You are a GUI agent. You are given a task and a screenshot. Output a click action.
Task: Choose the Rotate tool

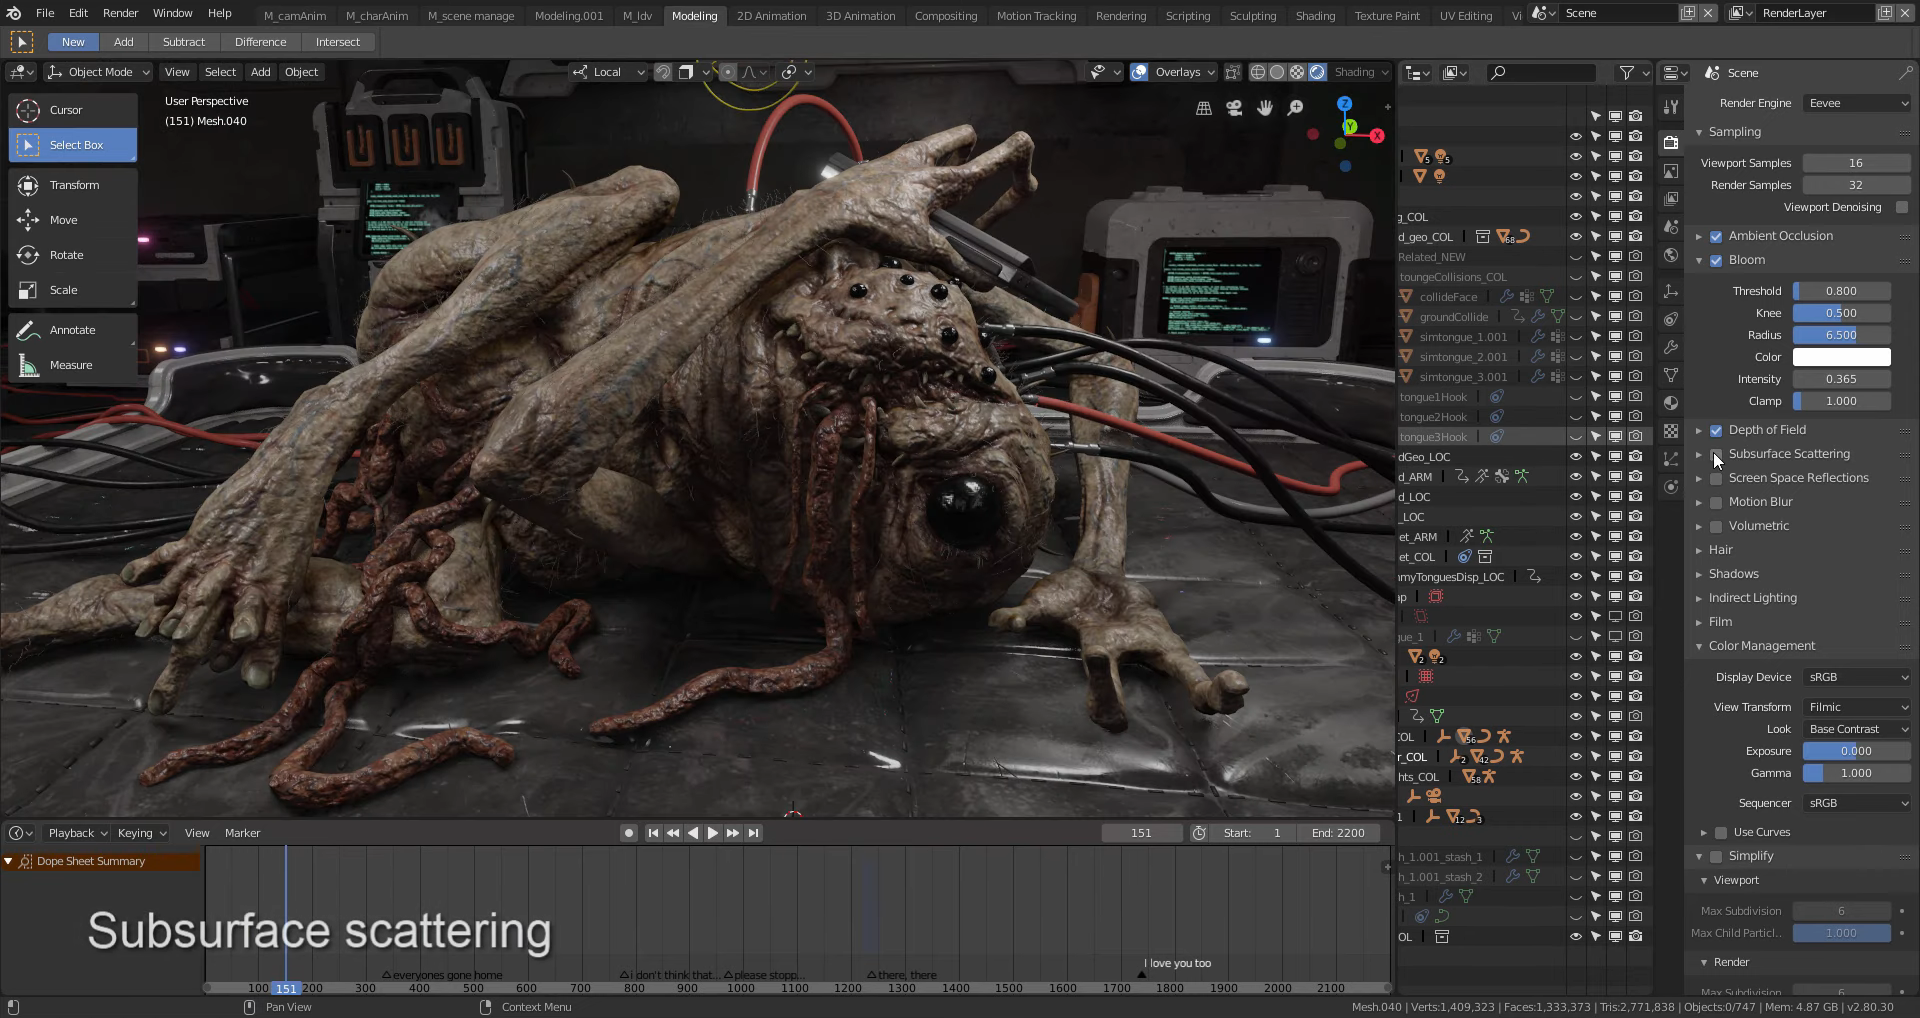72,255
